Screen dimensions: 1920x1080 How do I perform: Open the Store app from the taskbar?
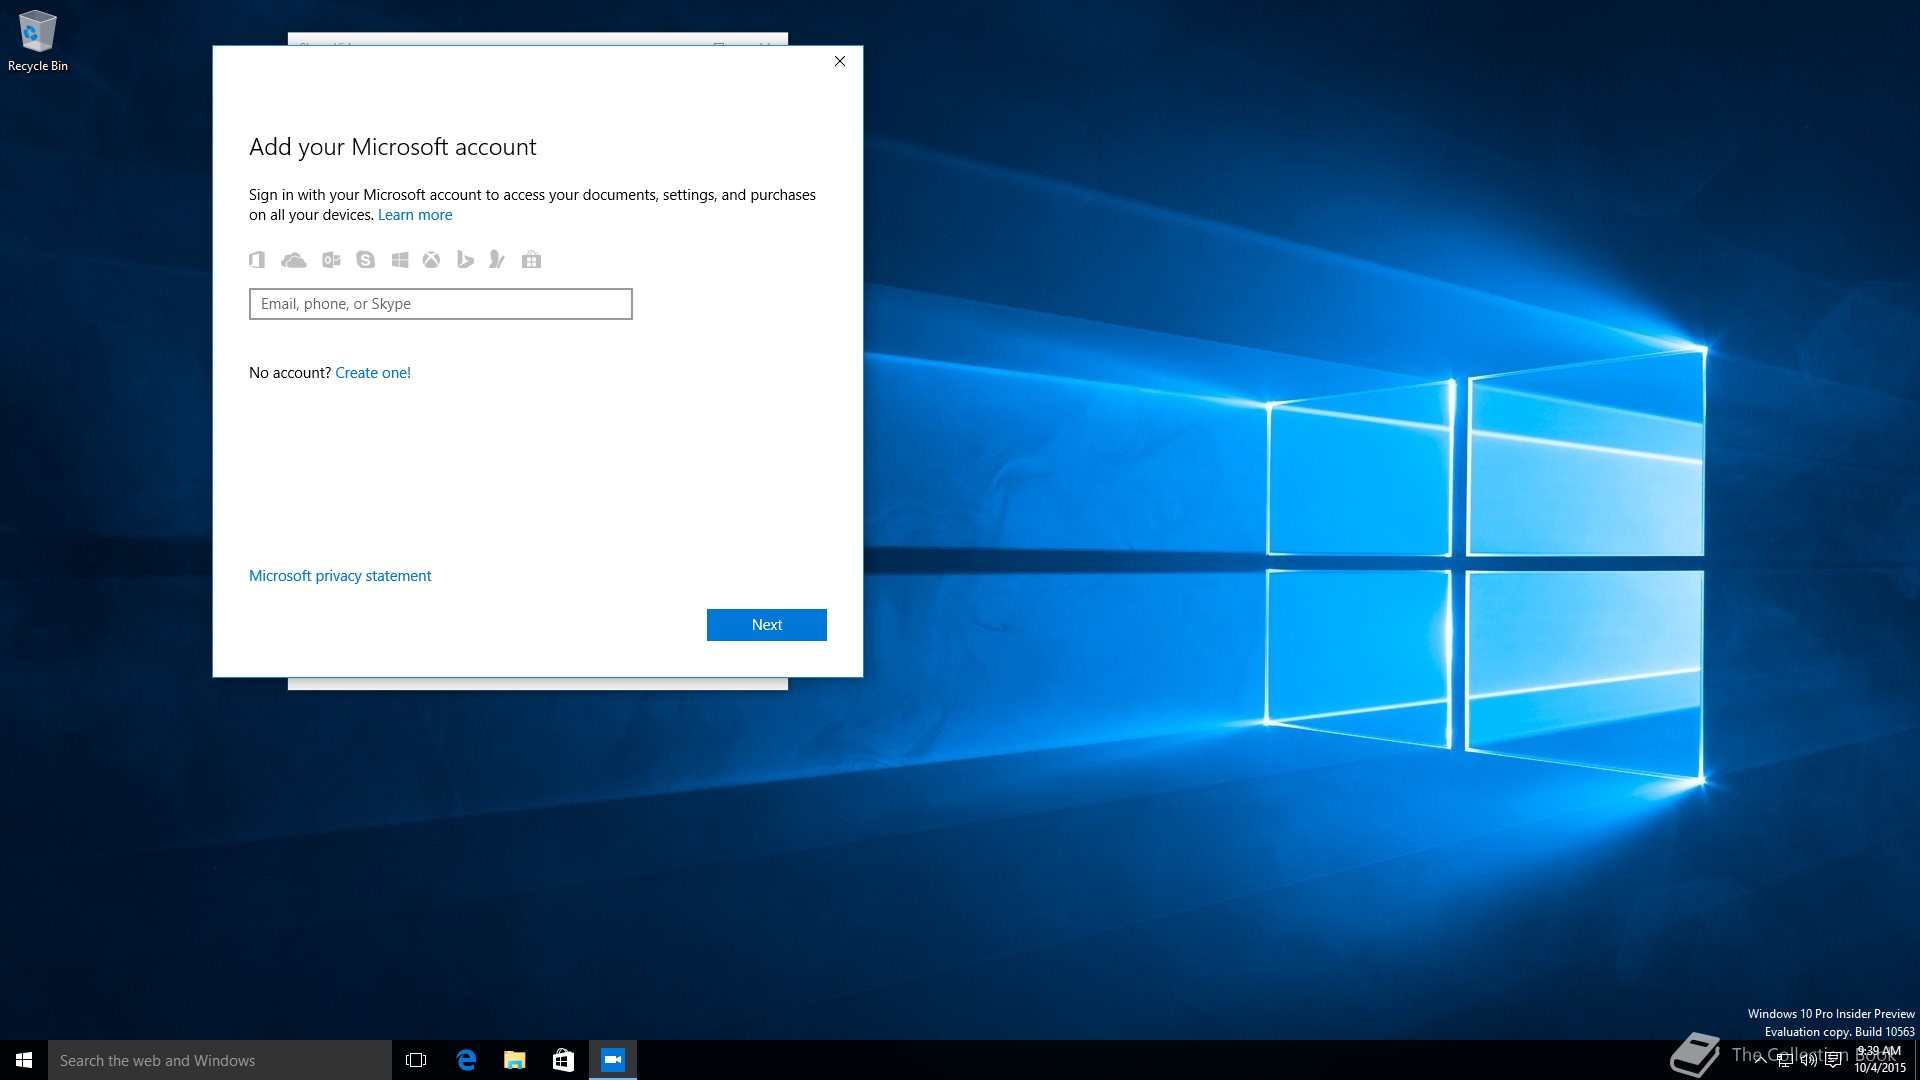564,1060
